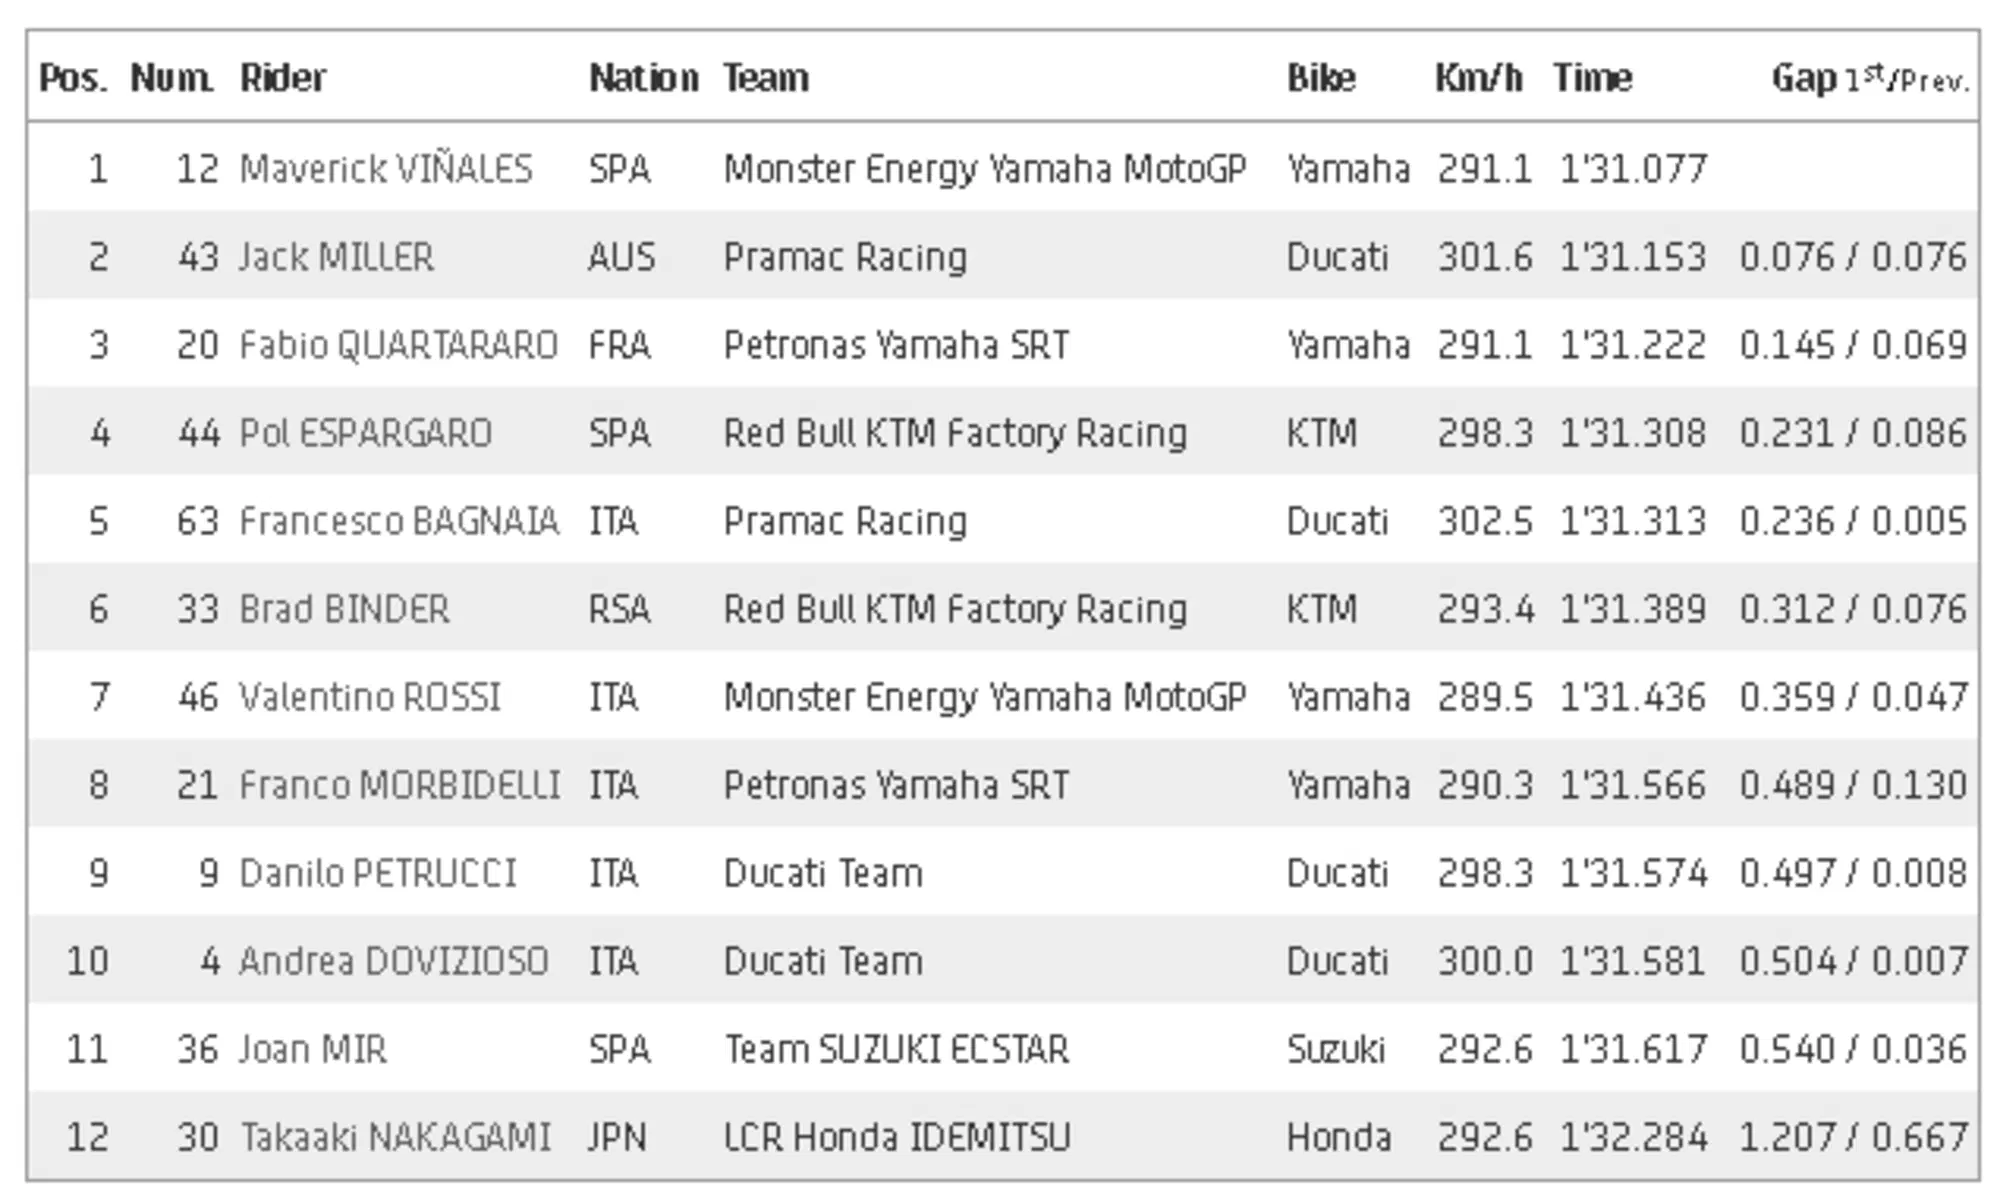This screenshot has height=1201, width=2000.
Task: Click the Rider column header
Action: tap(283, 78)
